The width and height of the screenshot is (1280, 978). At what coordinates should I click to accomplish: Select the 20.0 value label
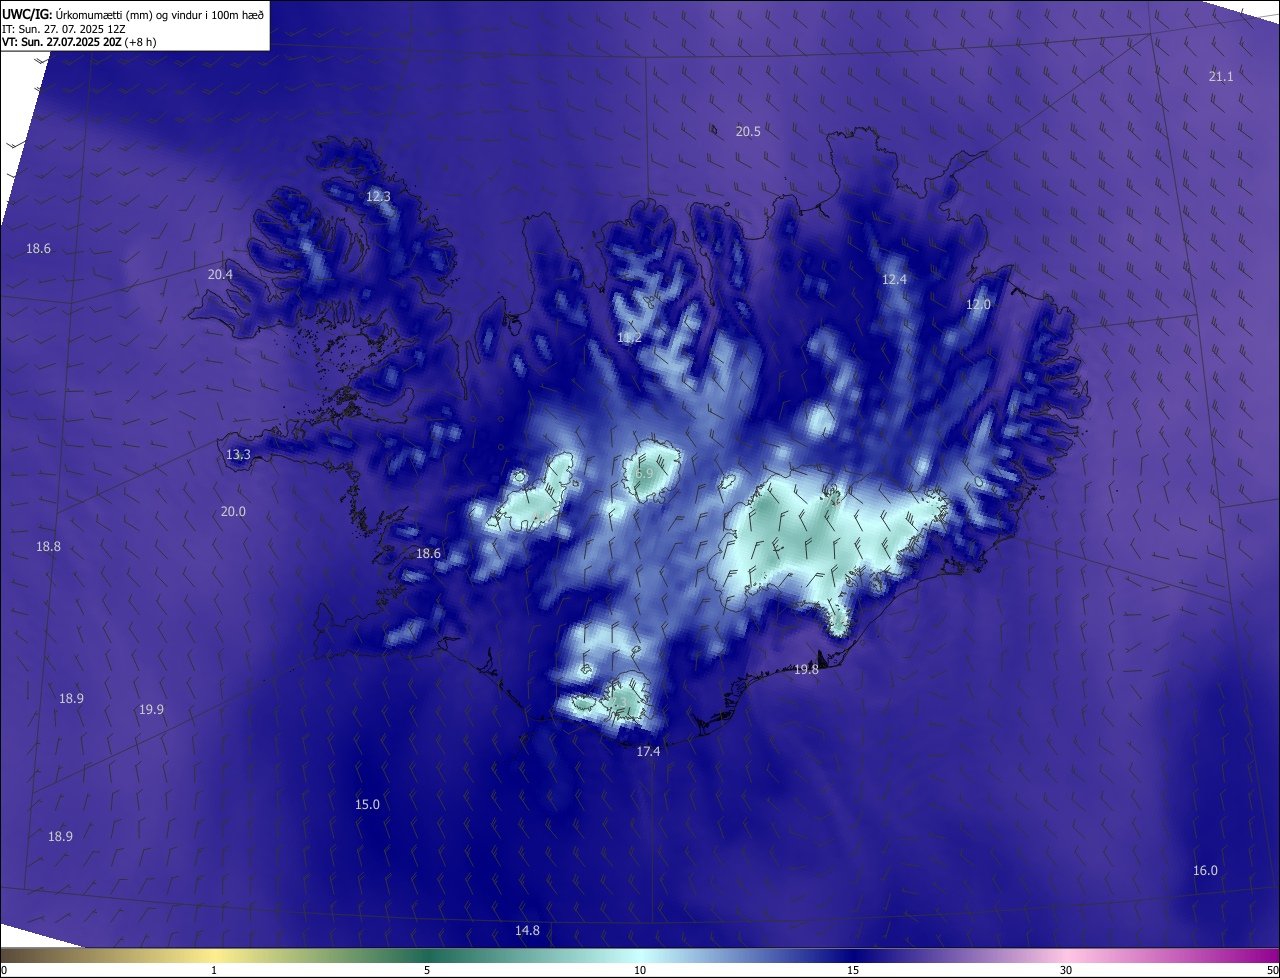(x=233, y=511)
